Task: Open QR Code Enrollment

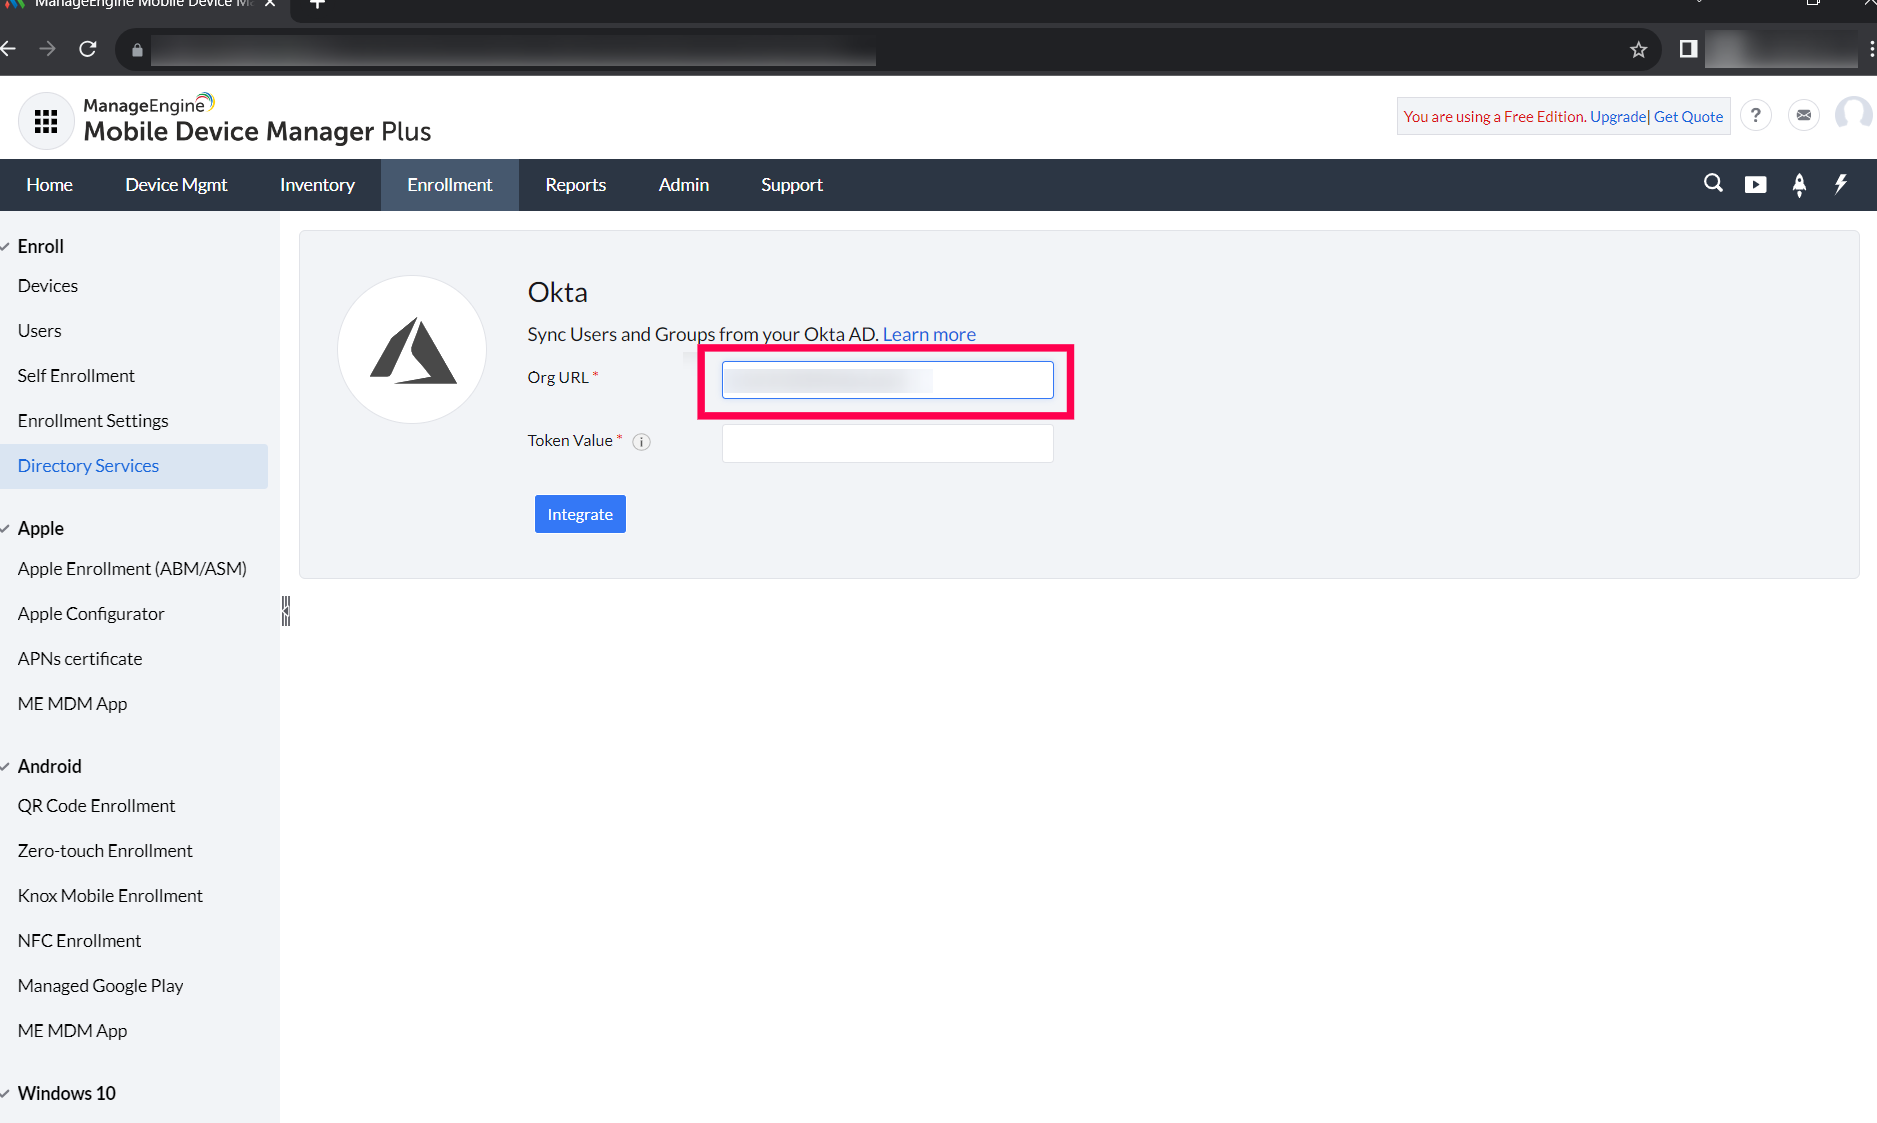Action: [96, 806]
